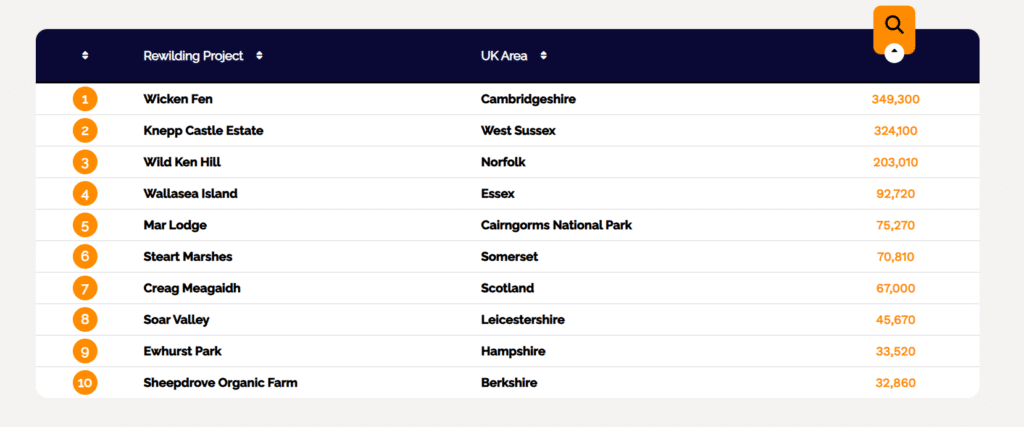This screenshot has width=1024, height=427.
Task: Select Knepp Castle Estate project name
Action: [x=203, y=131]
